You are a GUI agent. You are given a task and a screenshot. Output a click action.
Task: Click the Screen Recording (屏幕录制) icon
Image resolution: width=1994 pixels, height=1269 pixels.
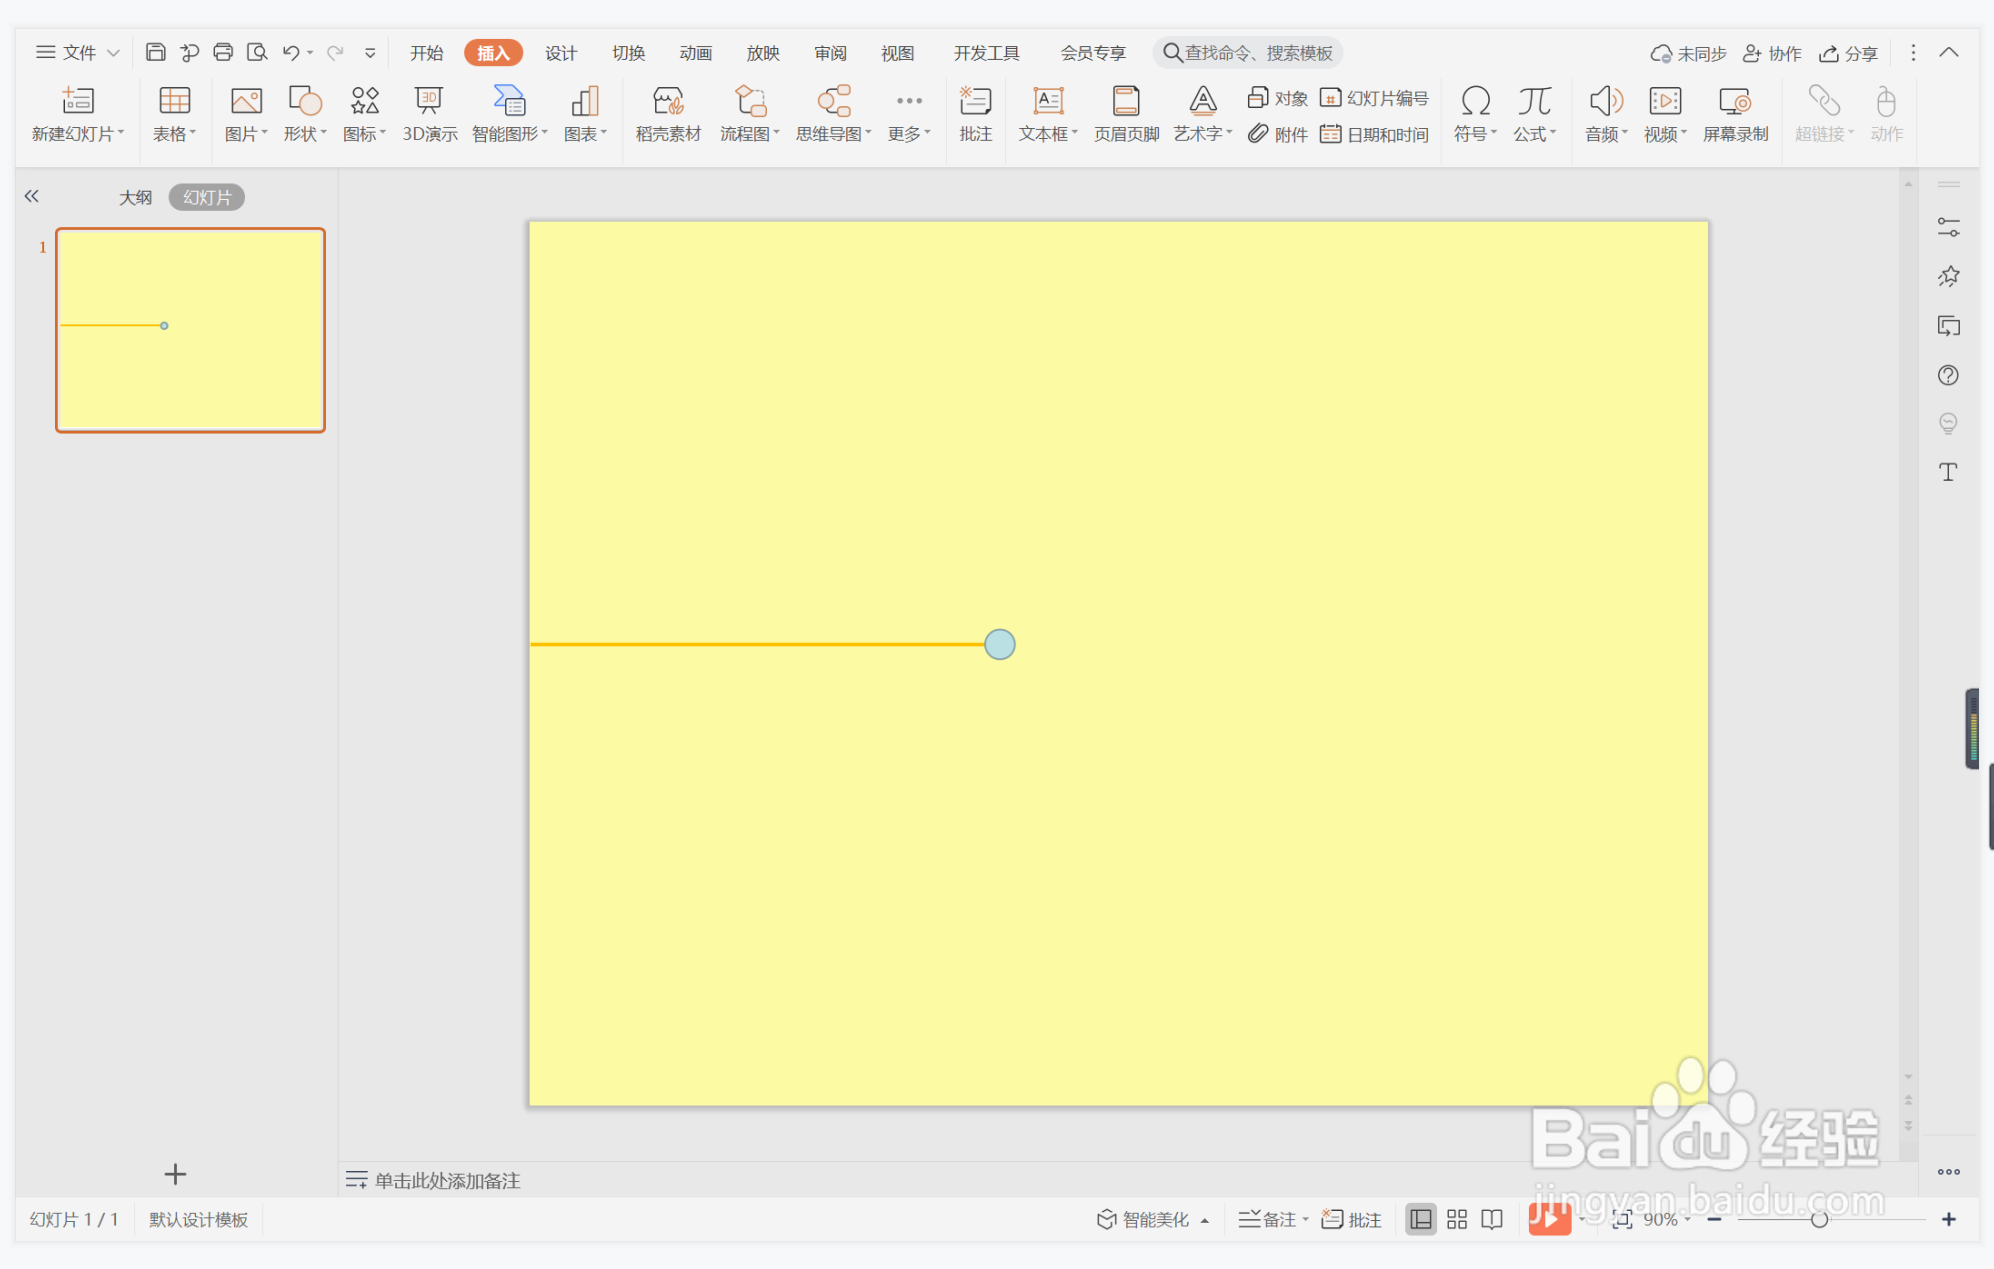(1735, 113)
